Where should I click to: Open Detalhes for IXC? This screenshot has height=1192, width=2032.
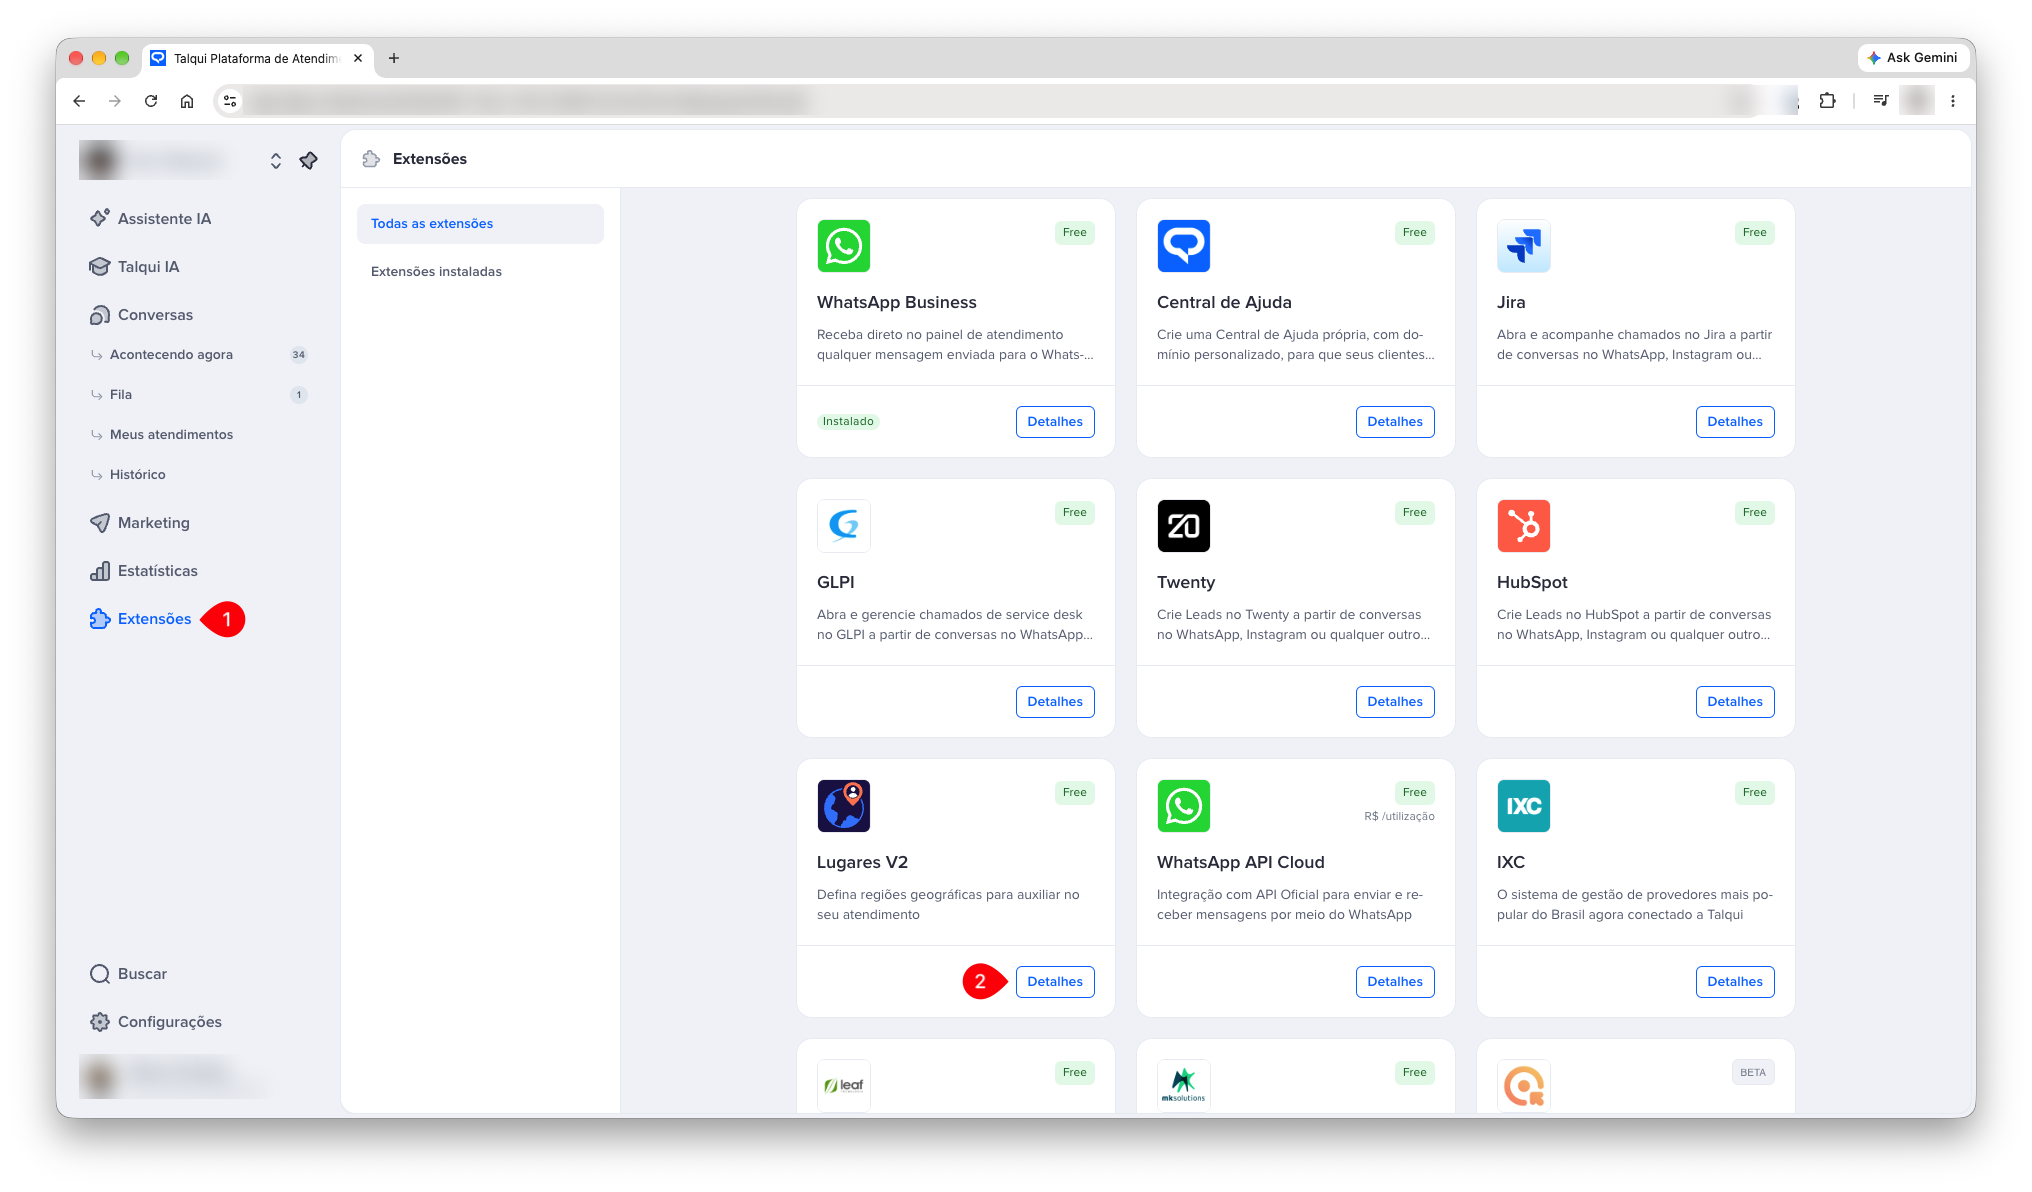(1735, 982)
